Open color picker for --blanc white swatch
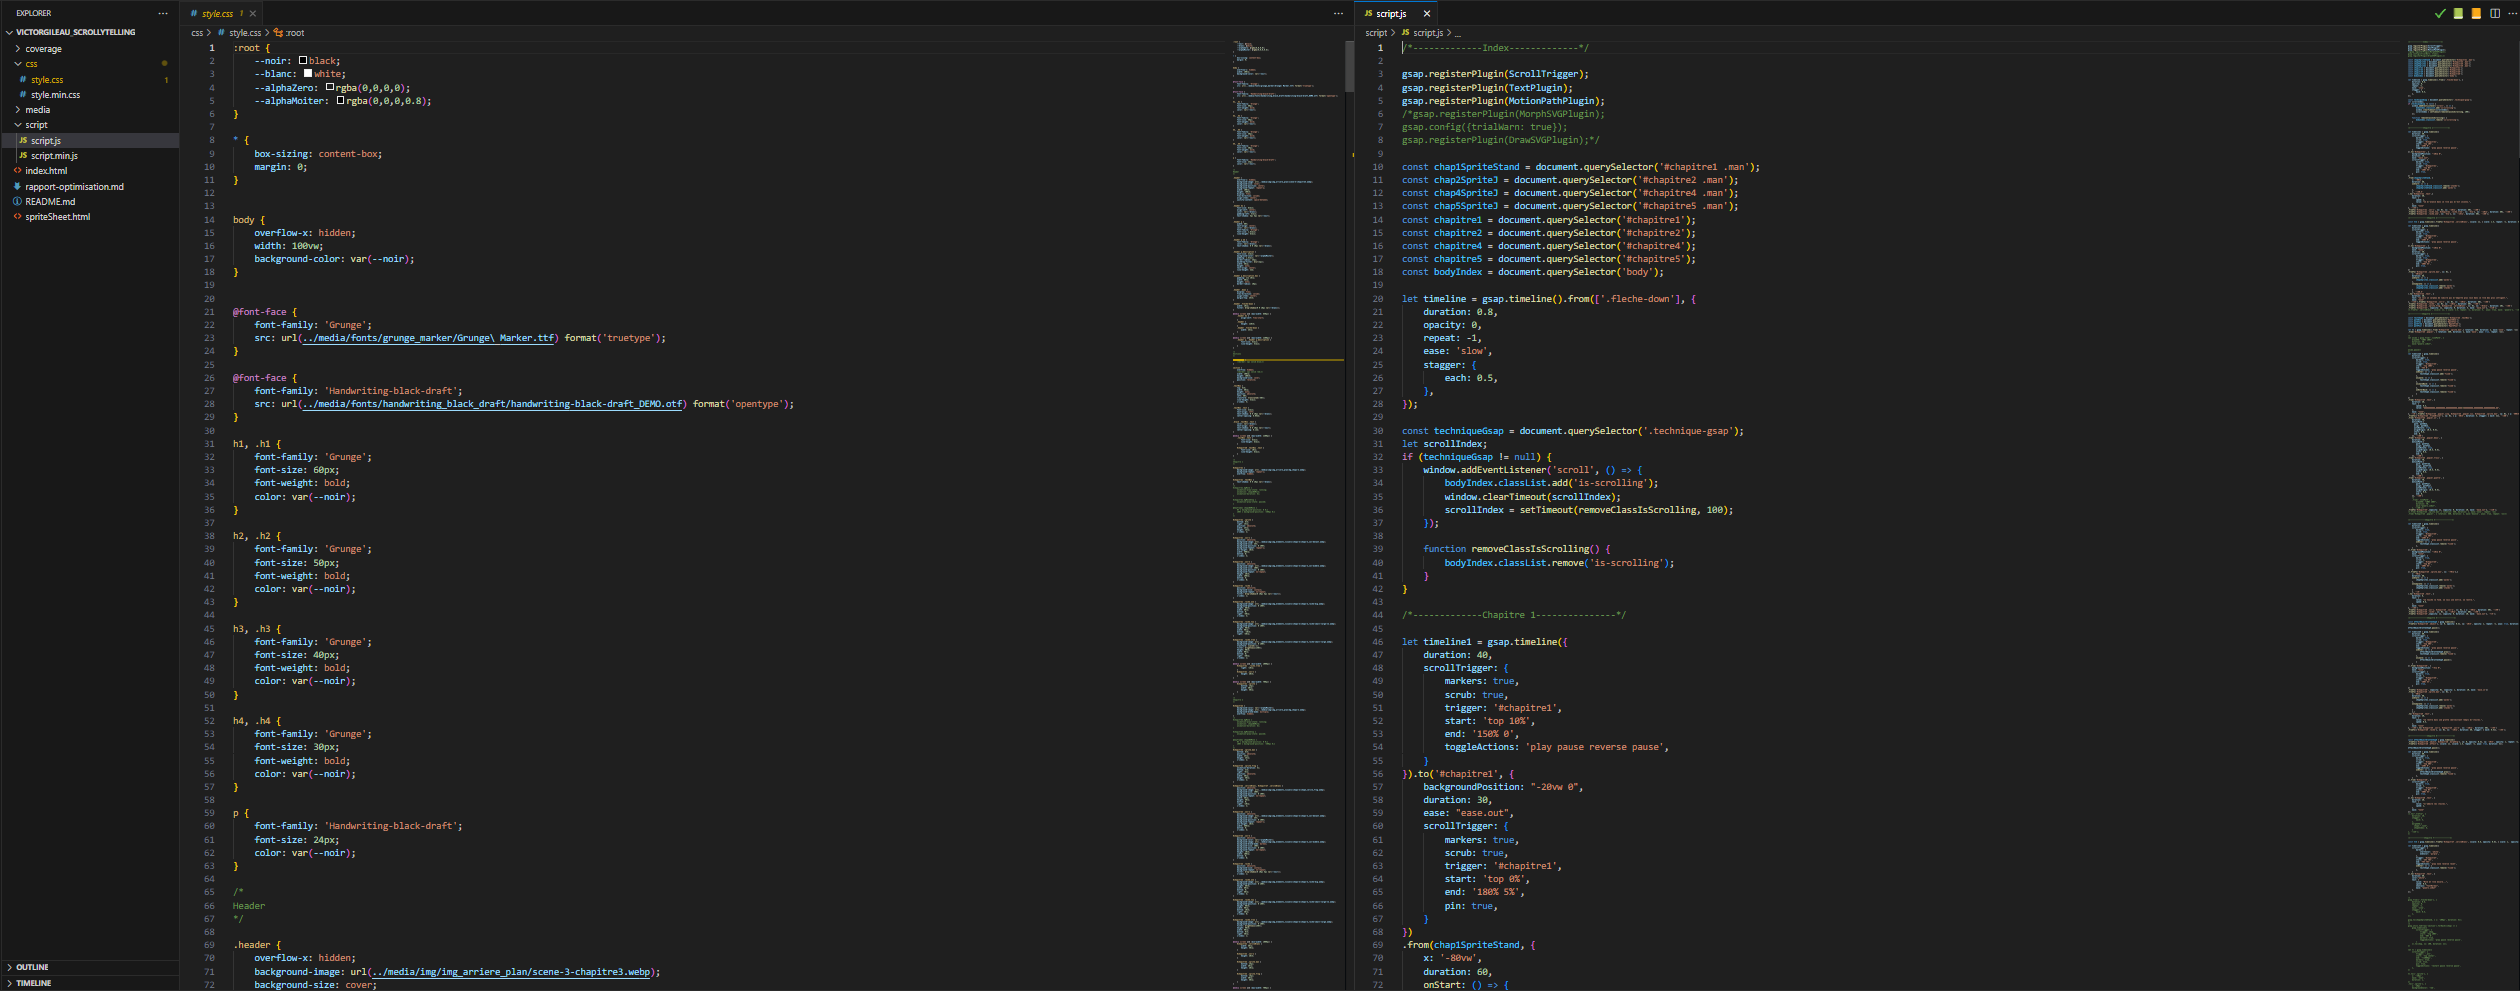 point(308,74)
